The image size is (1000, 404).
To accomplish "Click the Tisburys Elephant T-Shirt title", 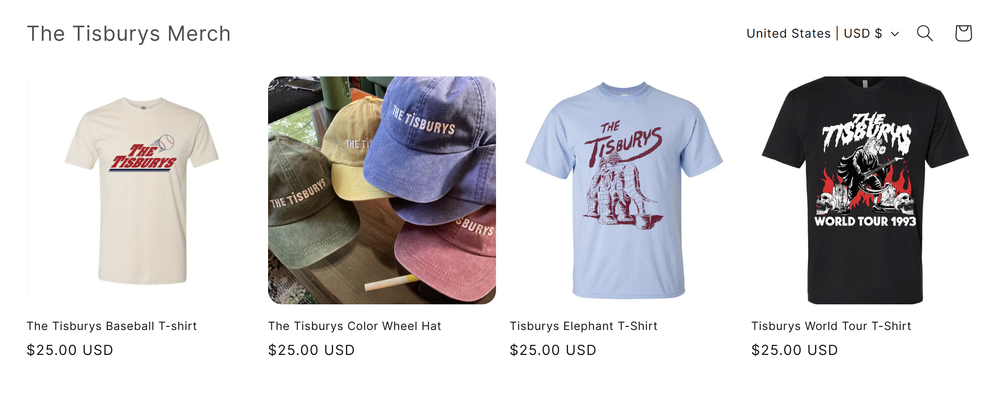I will pos(584,326).
